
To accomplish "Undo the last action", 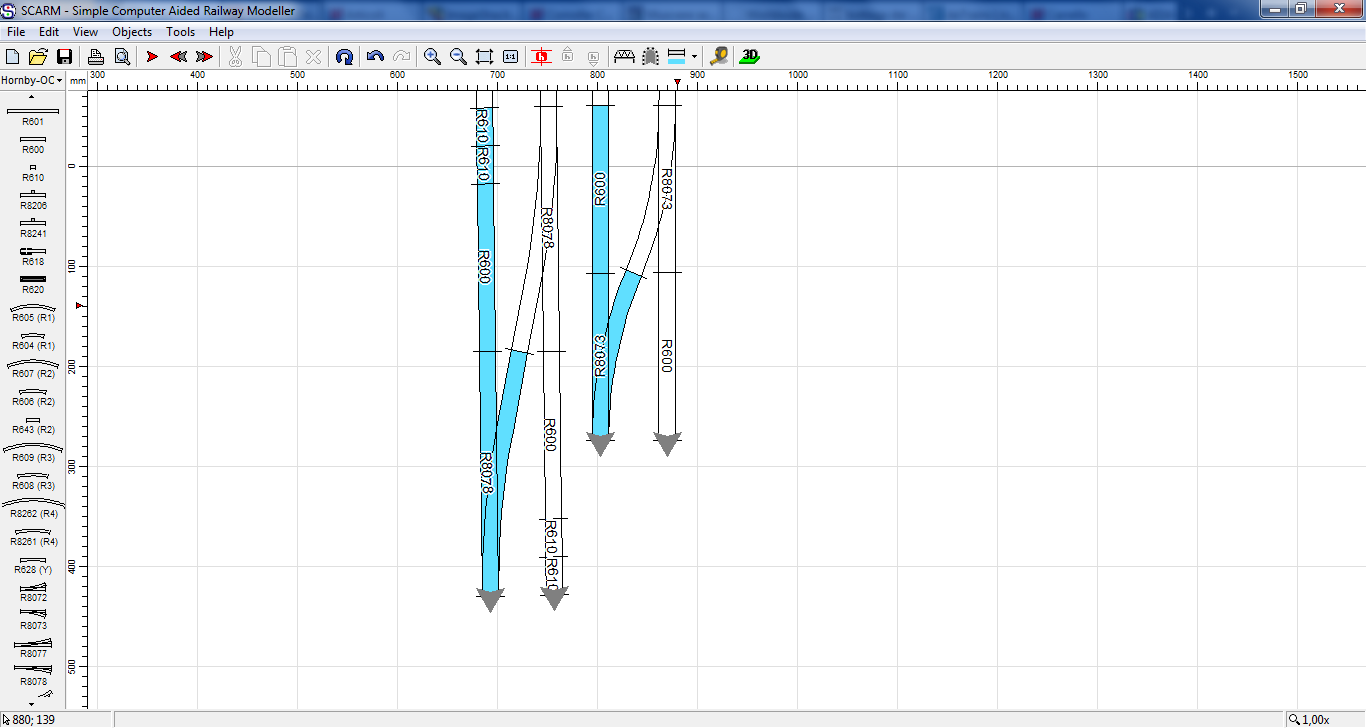I will pos(375,57).
